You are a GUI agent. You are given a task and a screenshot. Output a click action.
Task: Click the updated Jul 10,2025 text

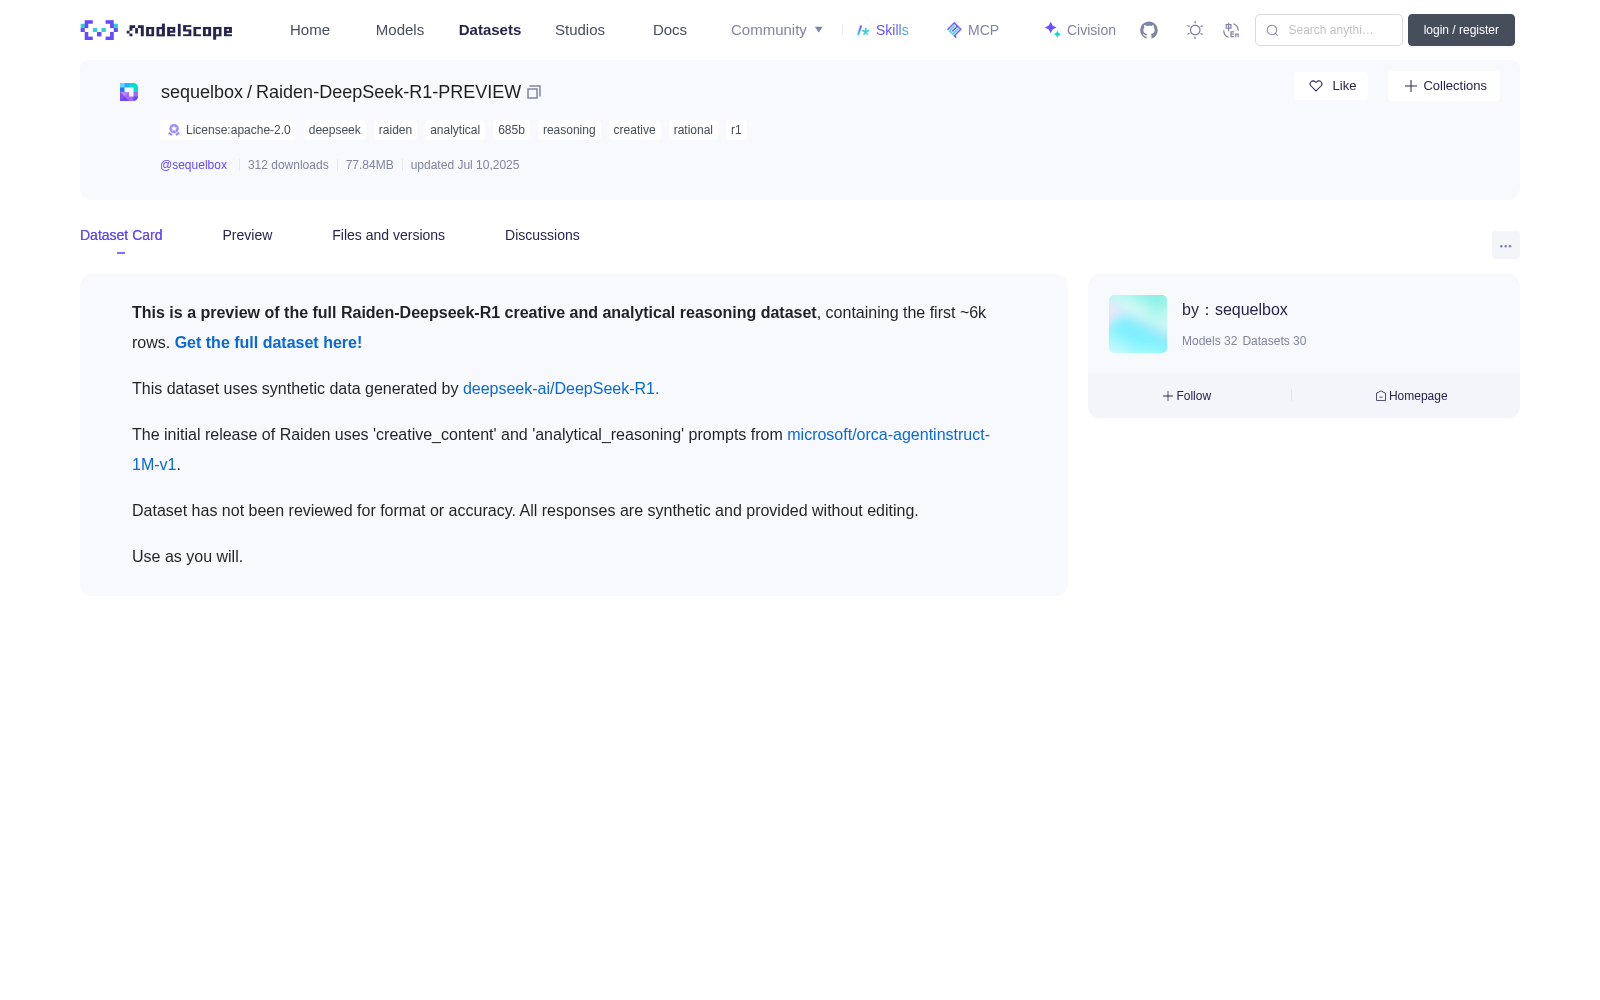[465, 165]
